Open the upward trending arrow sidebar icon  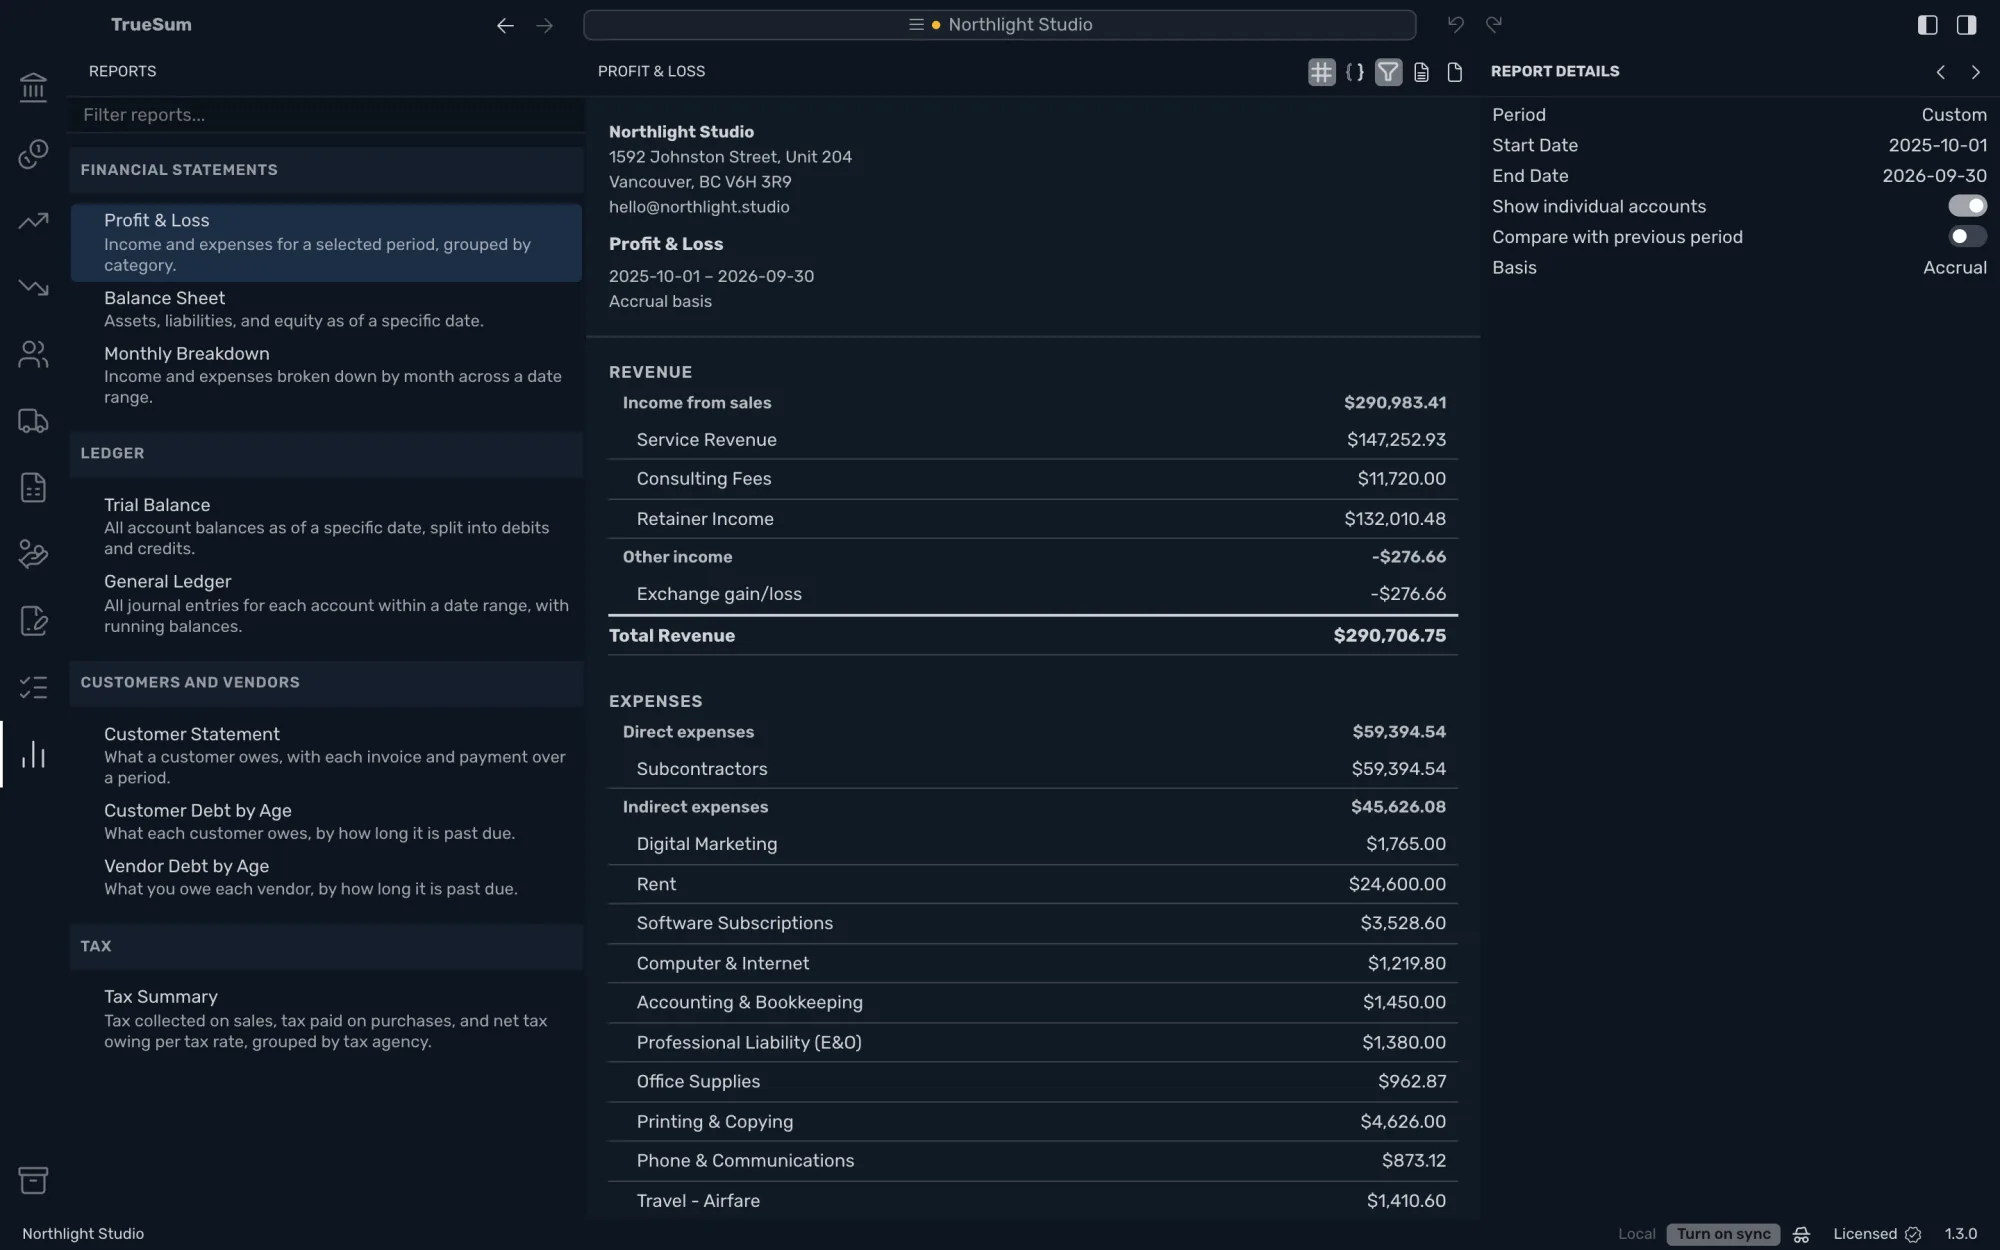click(x=33, y=220)
